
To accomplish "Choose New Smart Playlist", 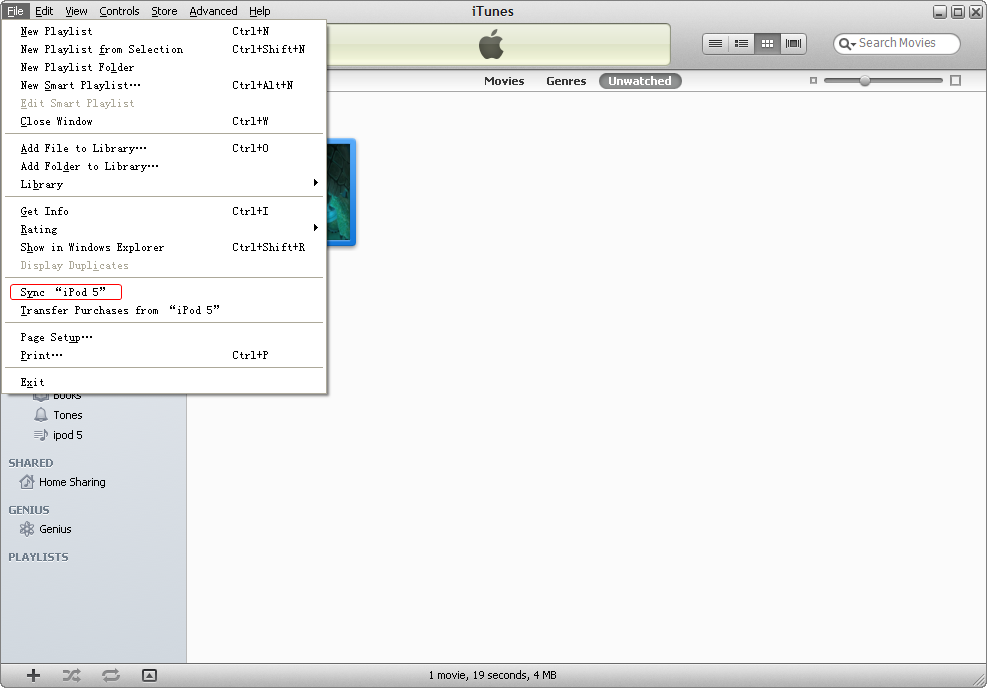I will [x=164, y=86].
